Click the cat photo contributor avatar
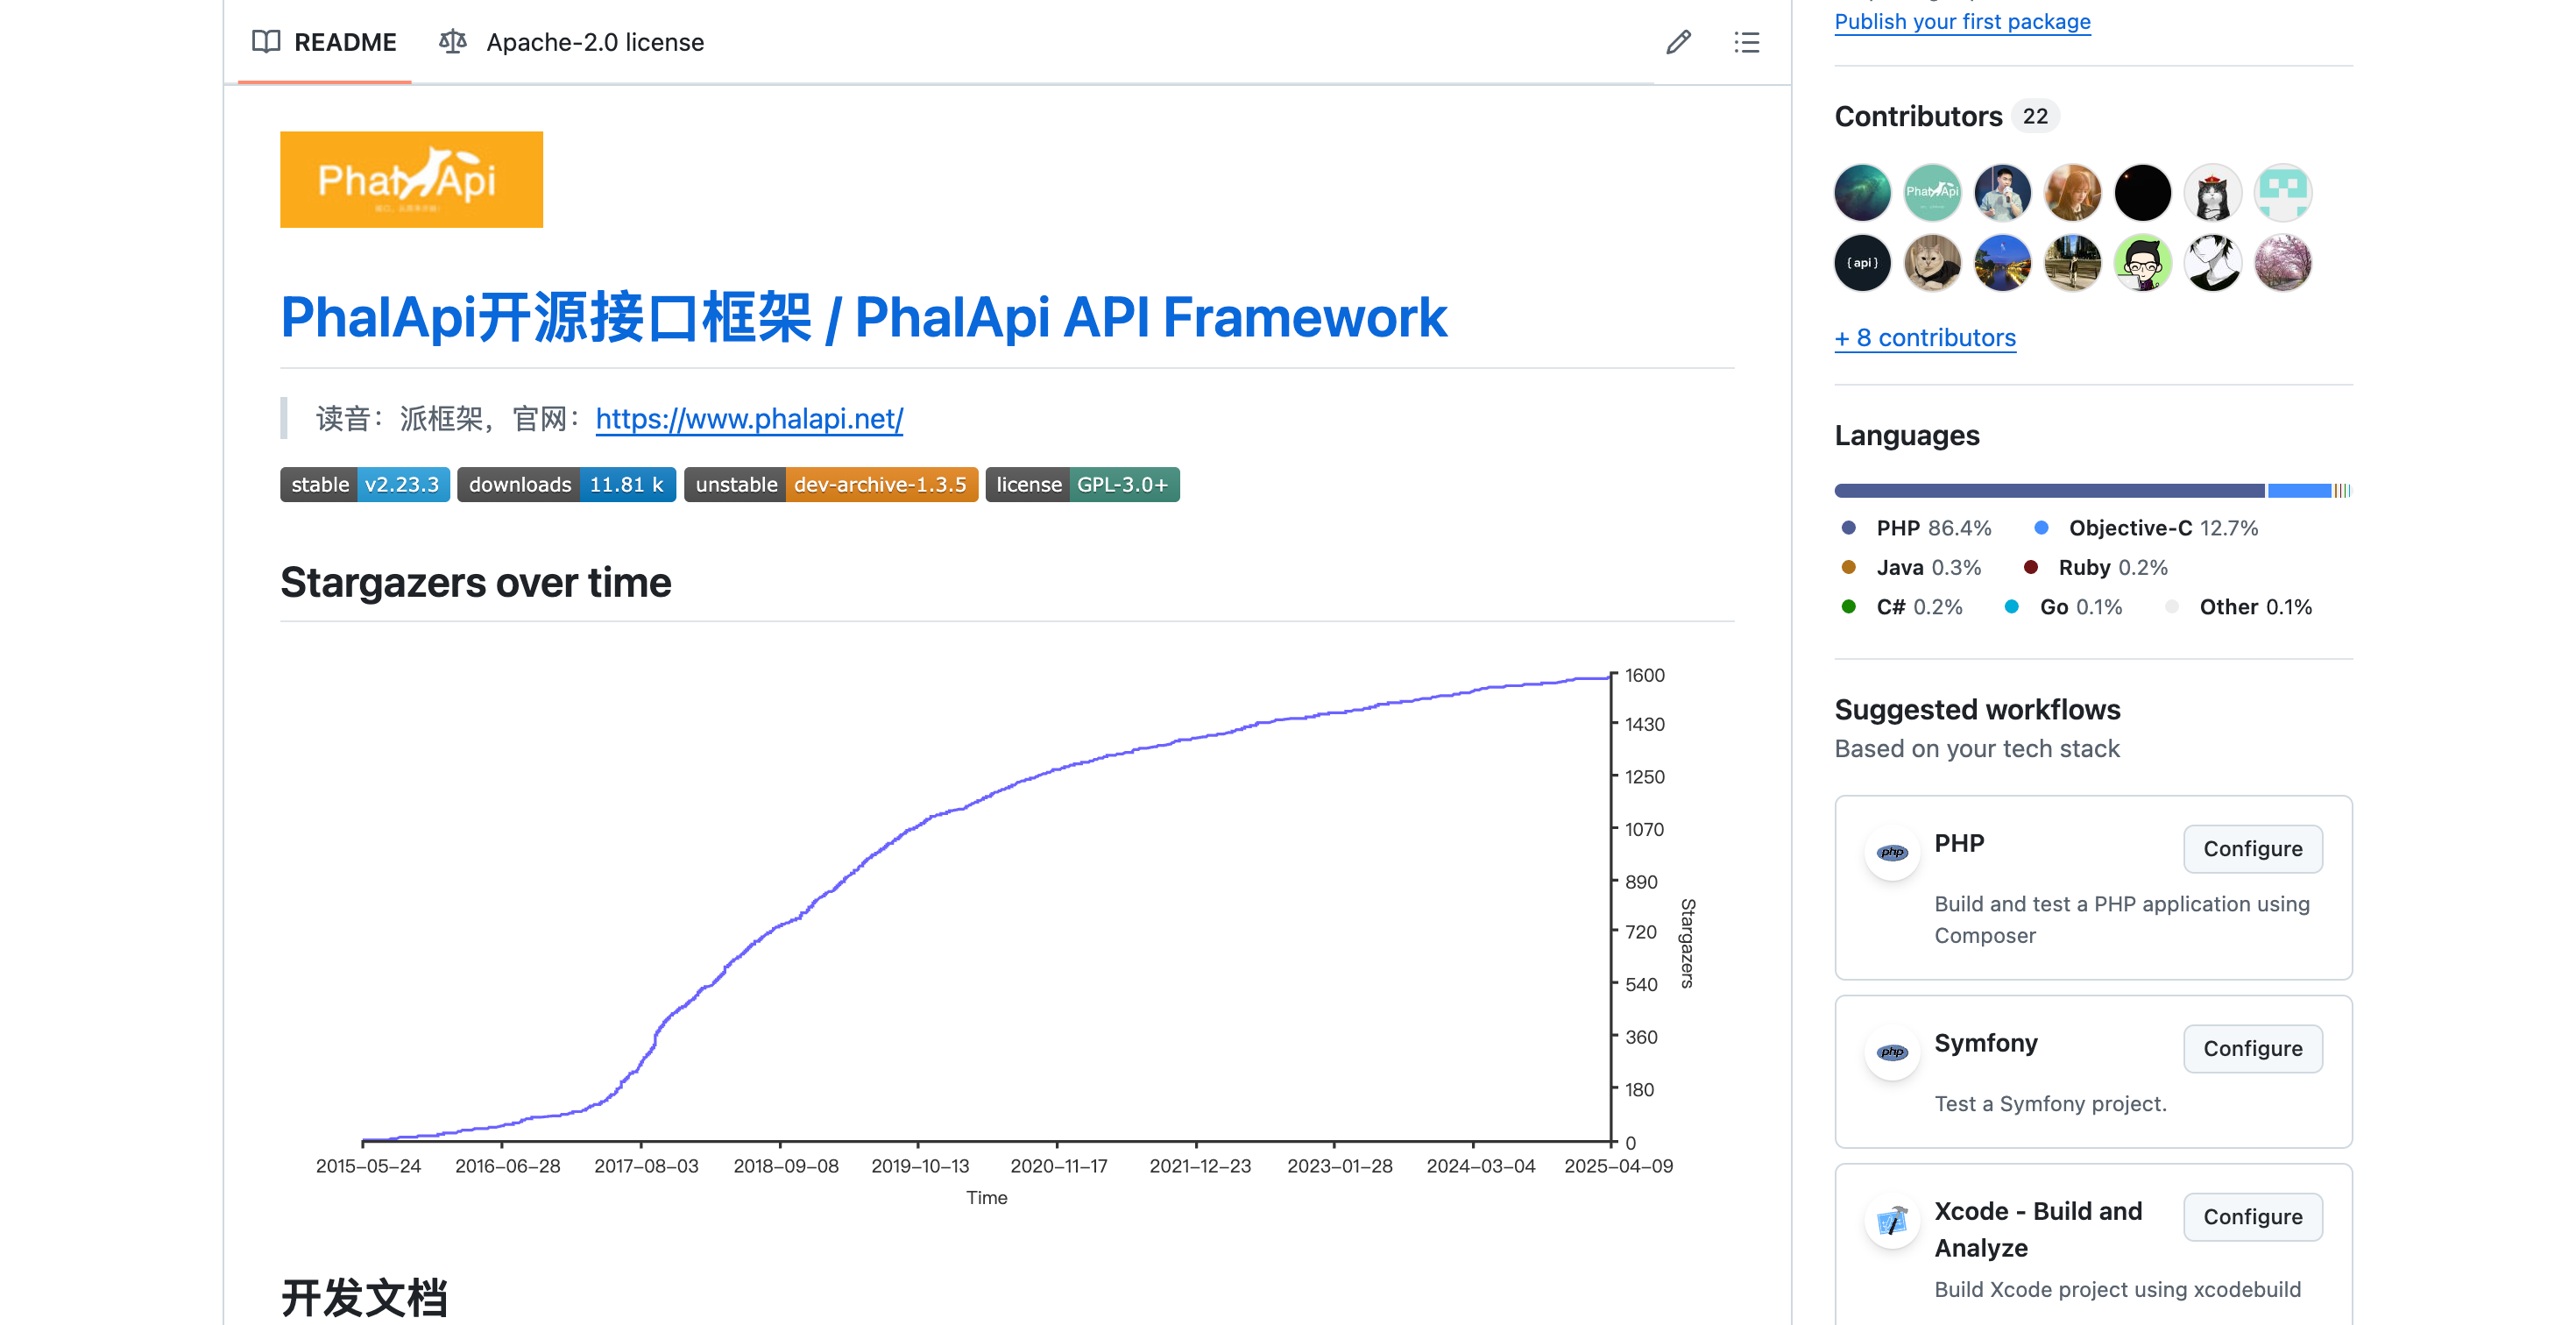 tap(1931, 263)
